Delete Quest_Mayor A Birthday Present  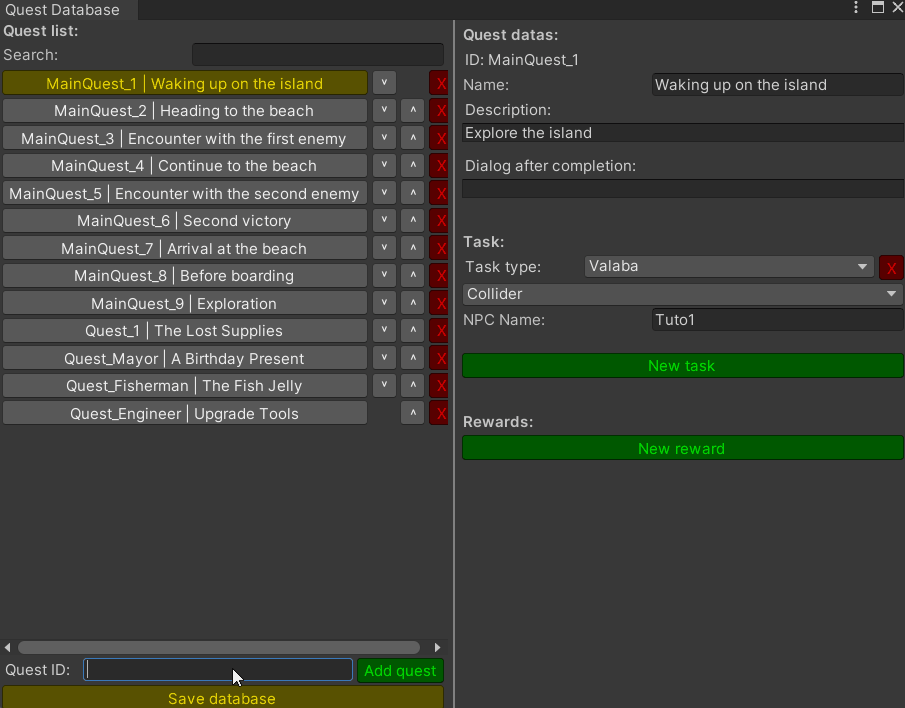[439, 358]
